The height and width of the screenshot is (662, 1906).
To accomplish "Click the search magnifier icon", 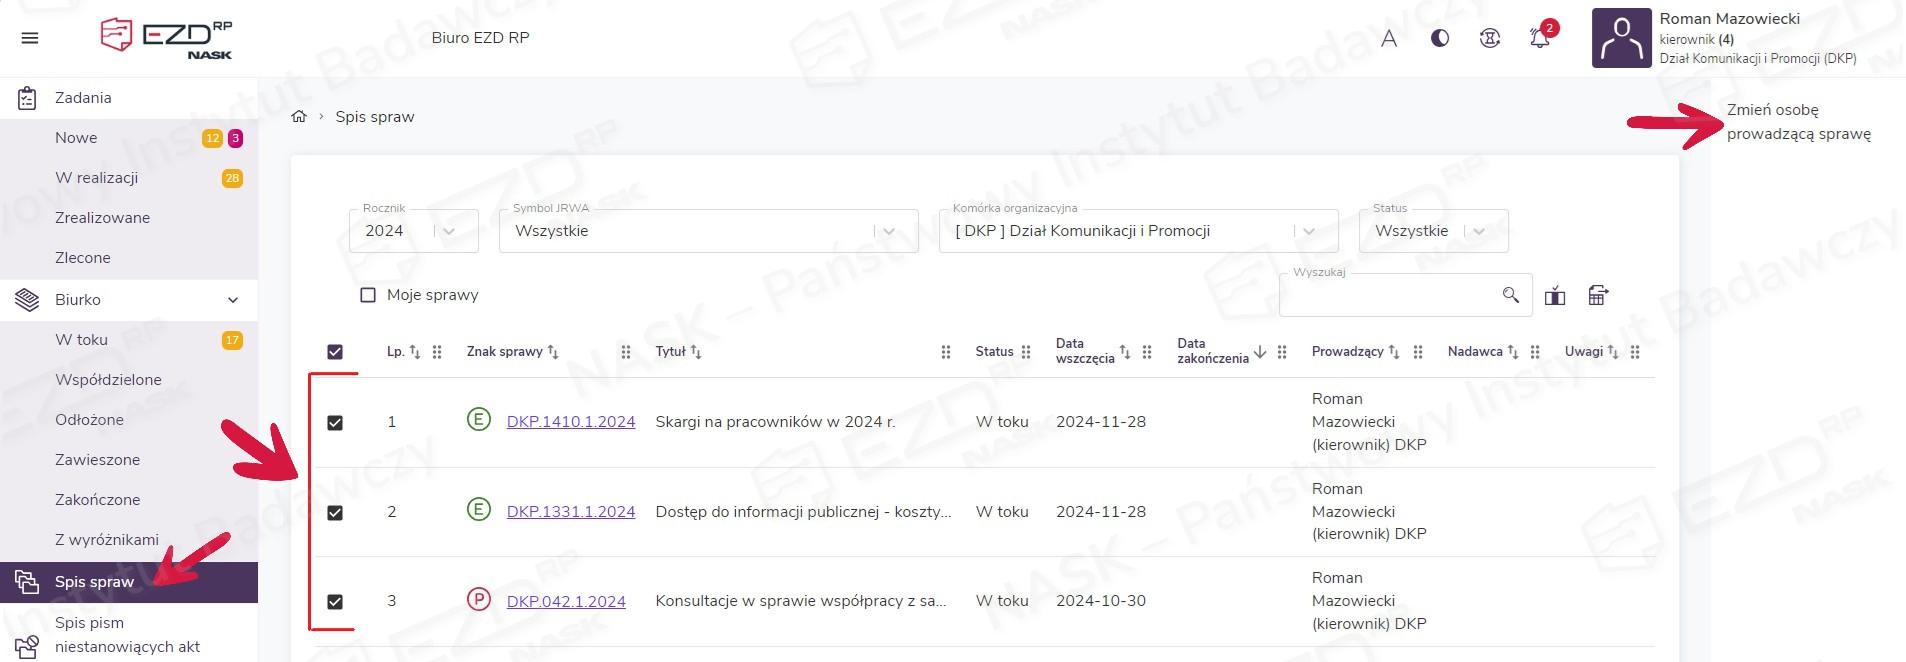I will 1510,295.
